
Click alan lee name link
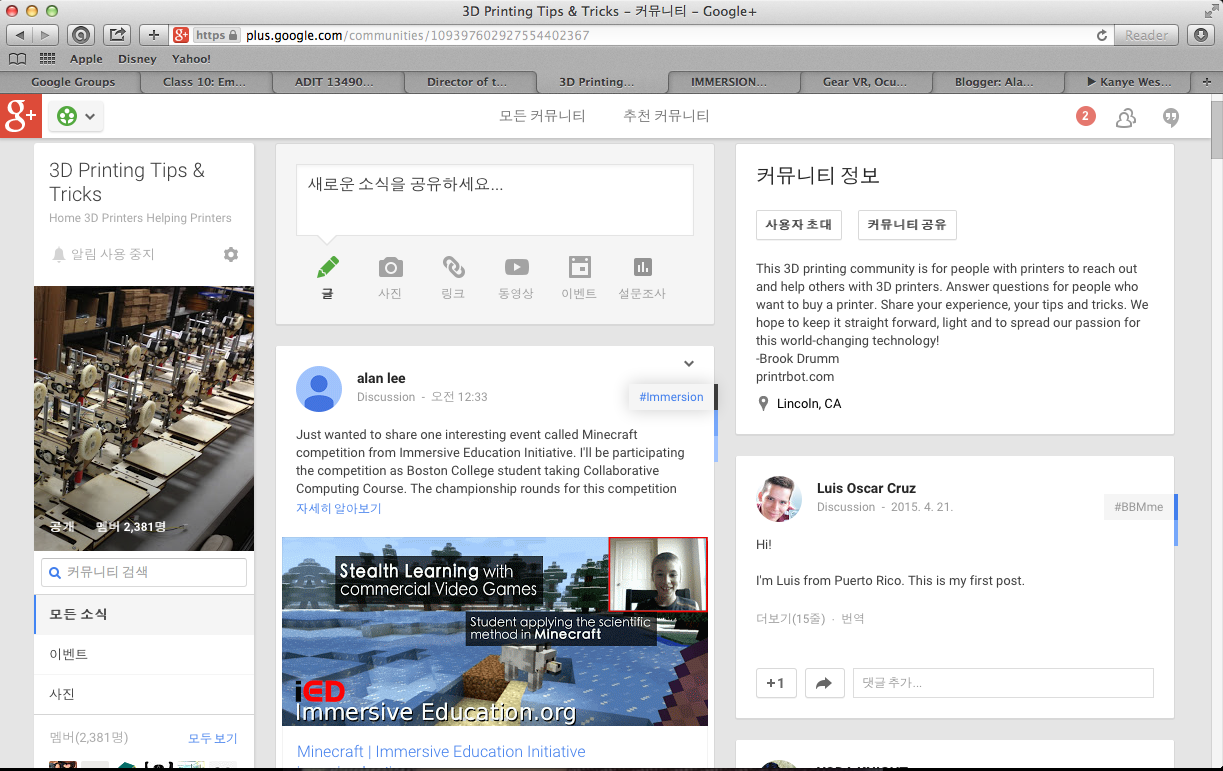(381, 378)
